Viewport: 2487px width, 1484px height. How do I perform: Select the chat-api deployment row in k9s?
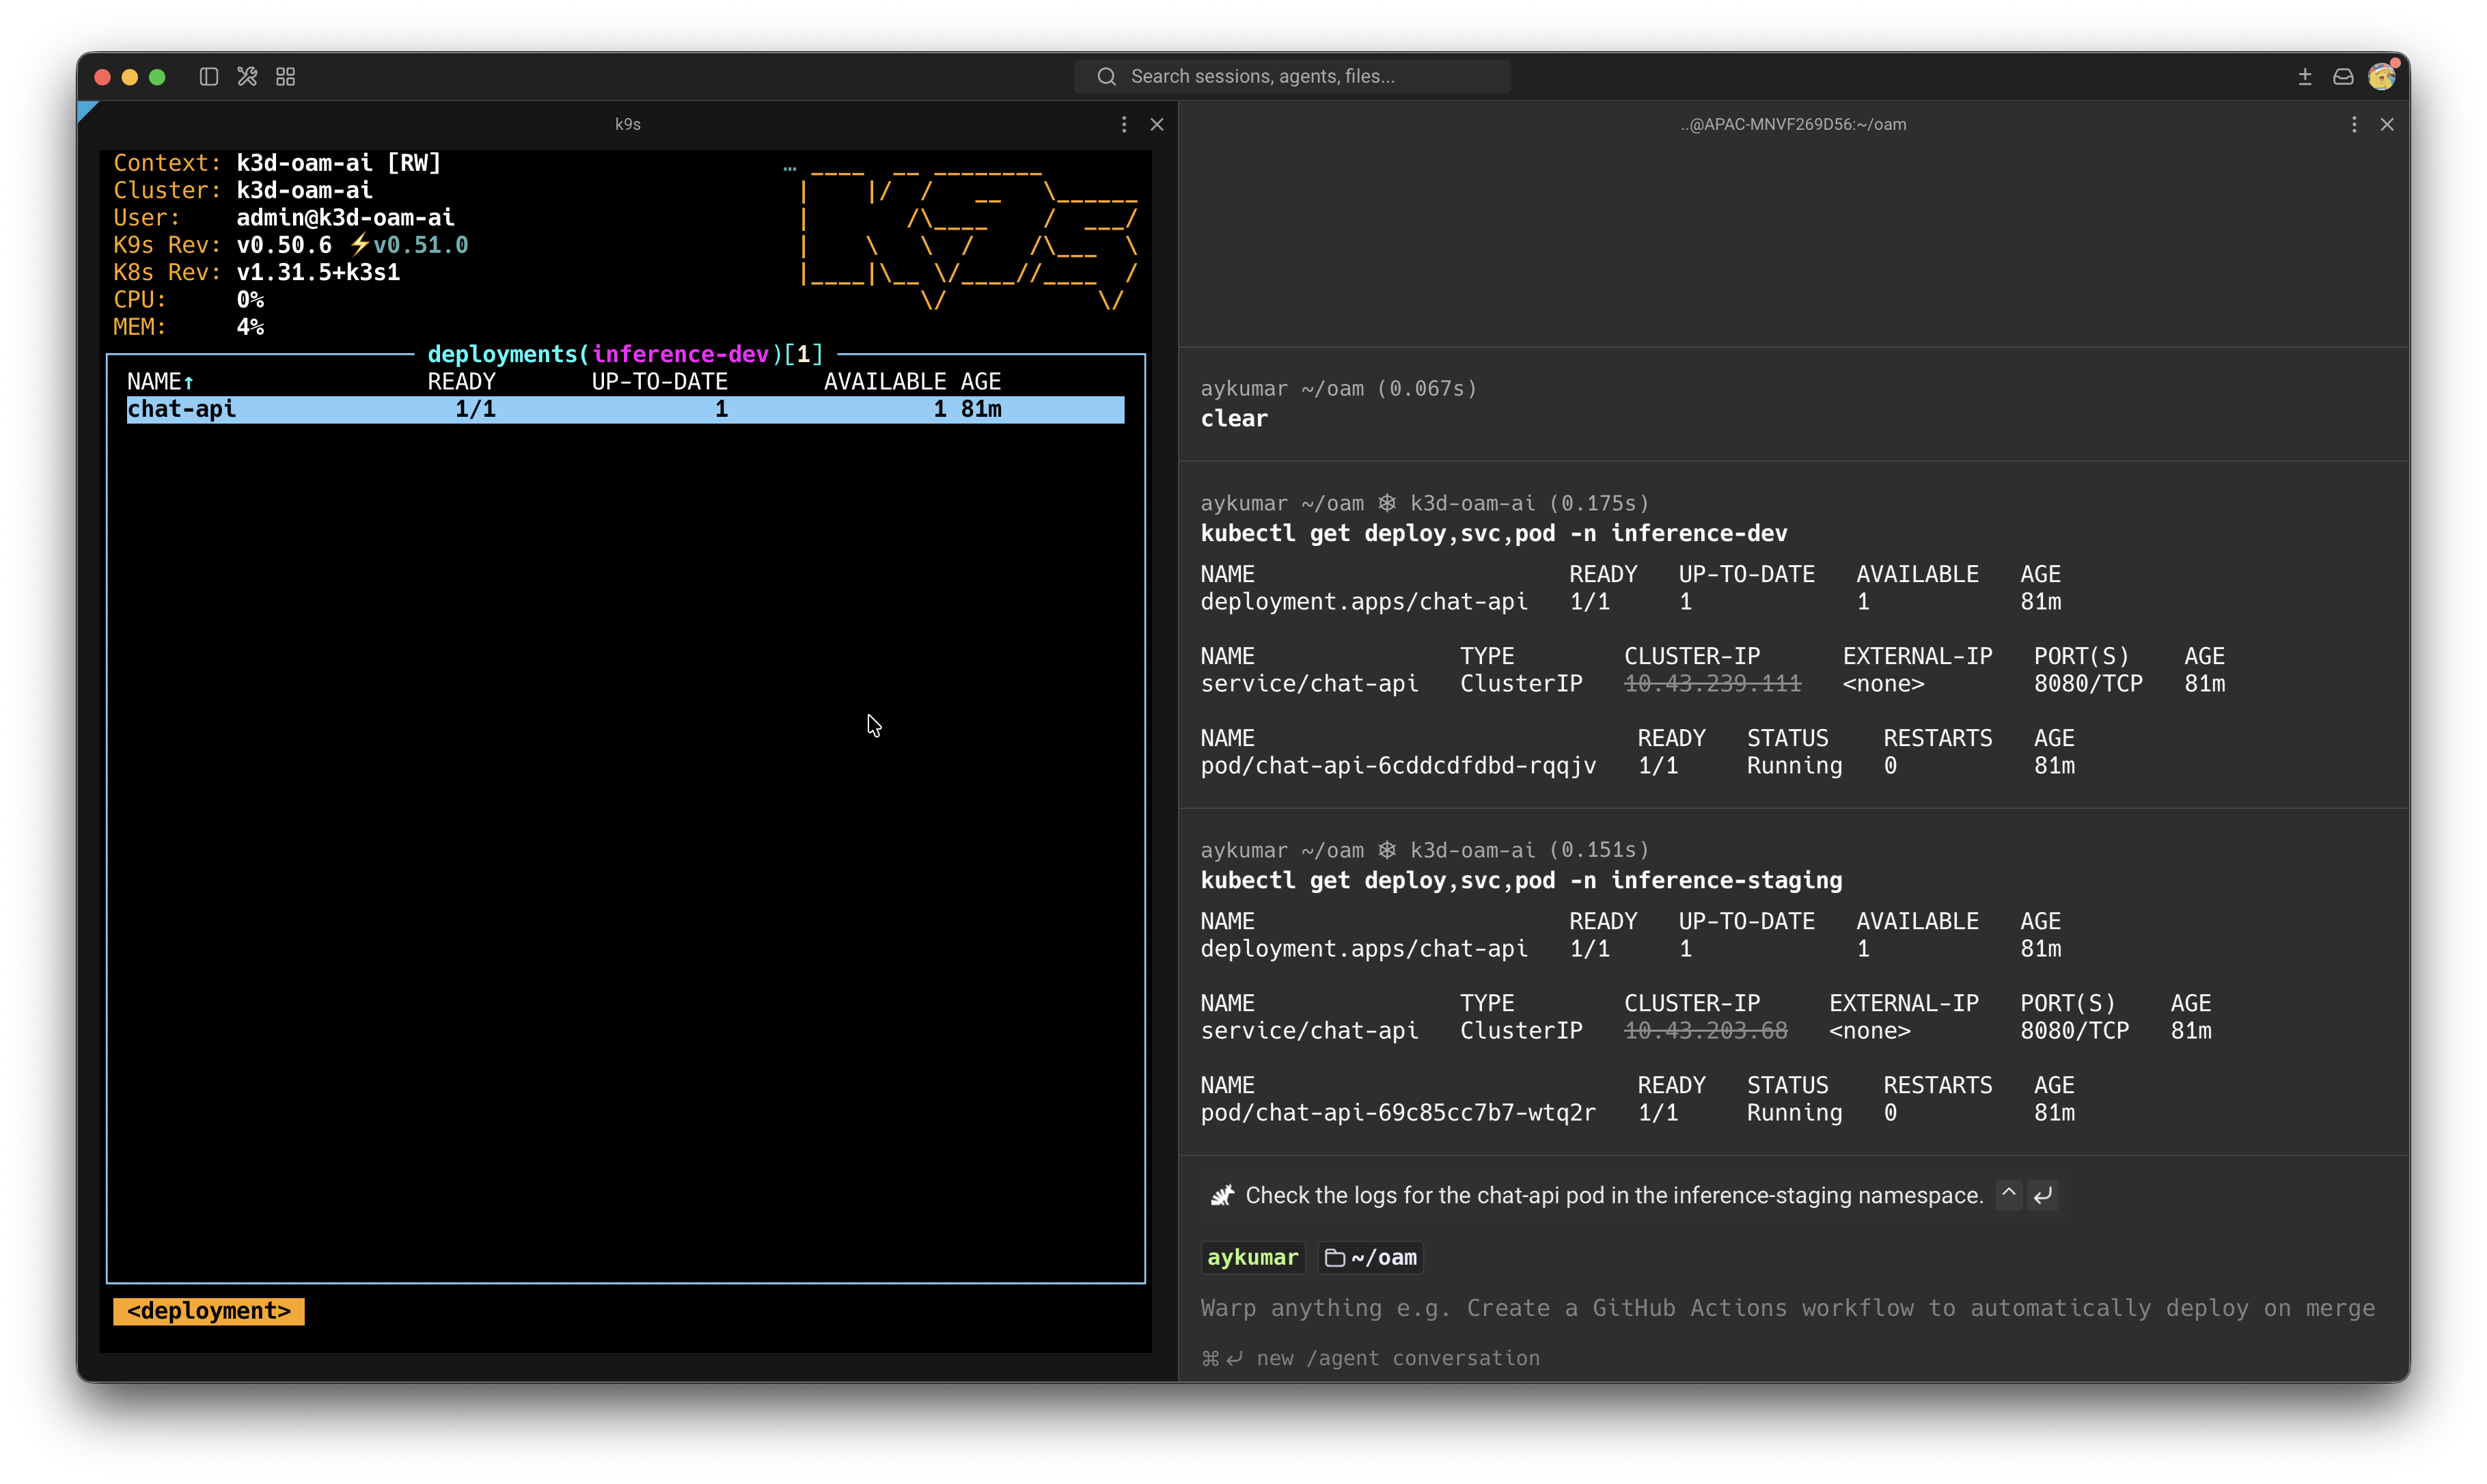click(625, 409)
